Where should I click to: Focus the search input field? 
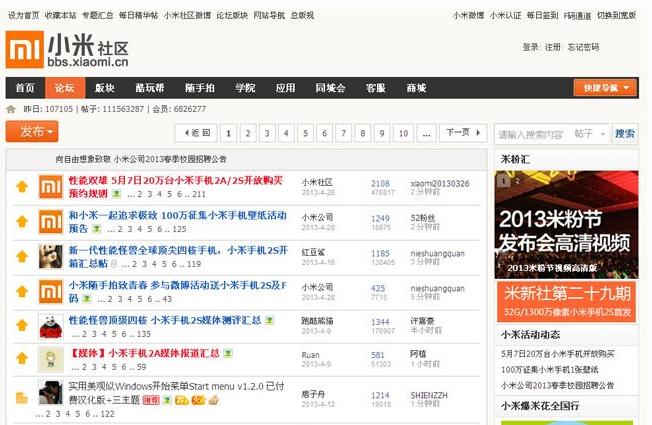click(534, 134)
